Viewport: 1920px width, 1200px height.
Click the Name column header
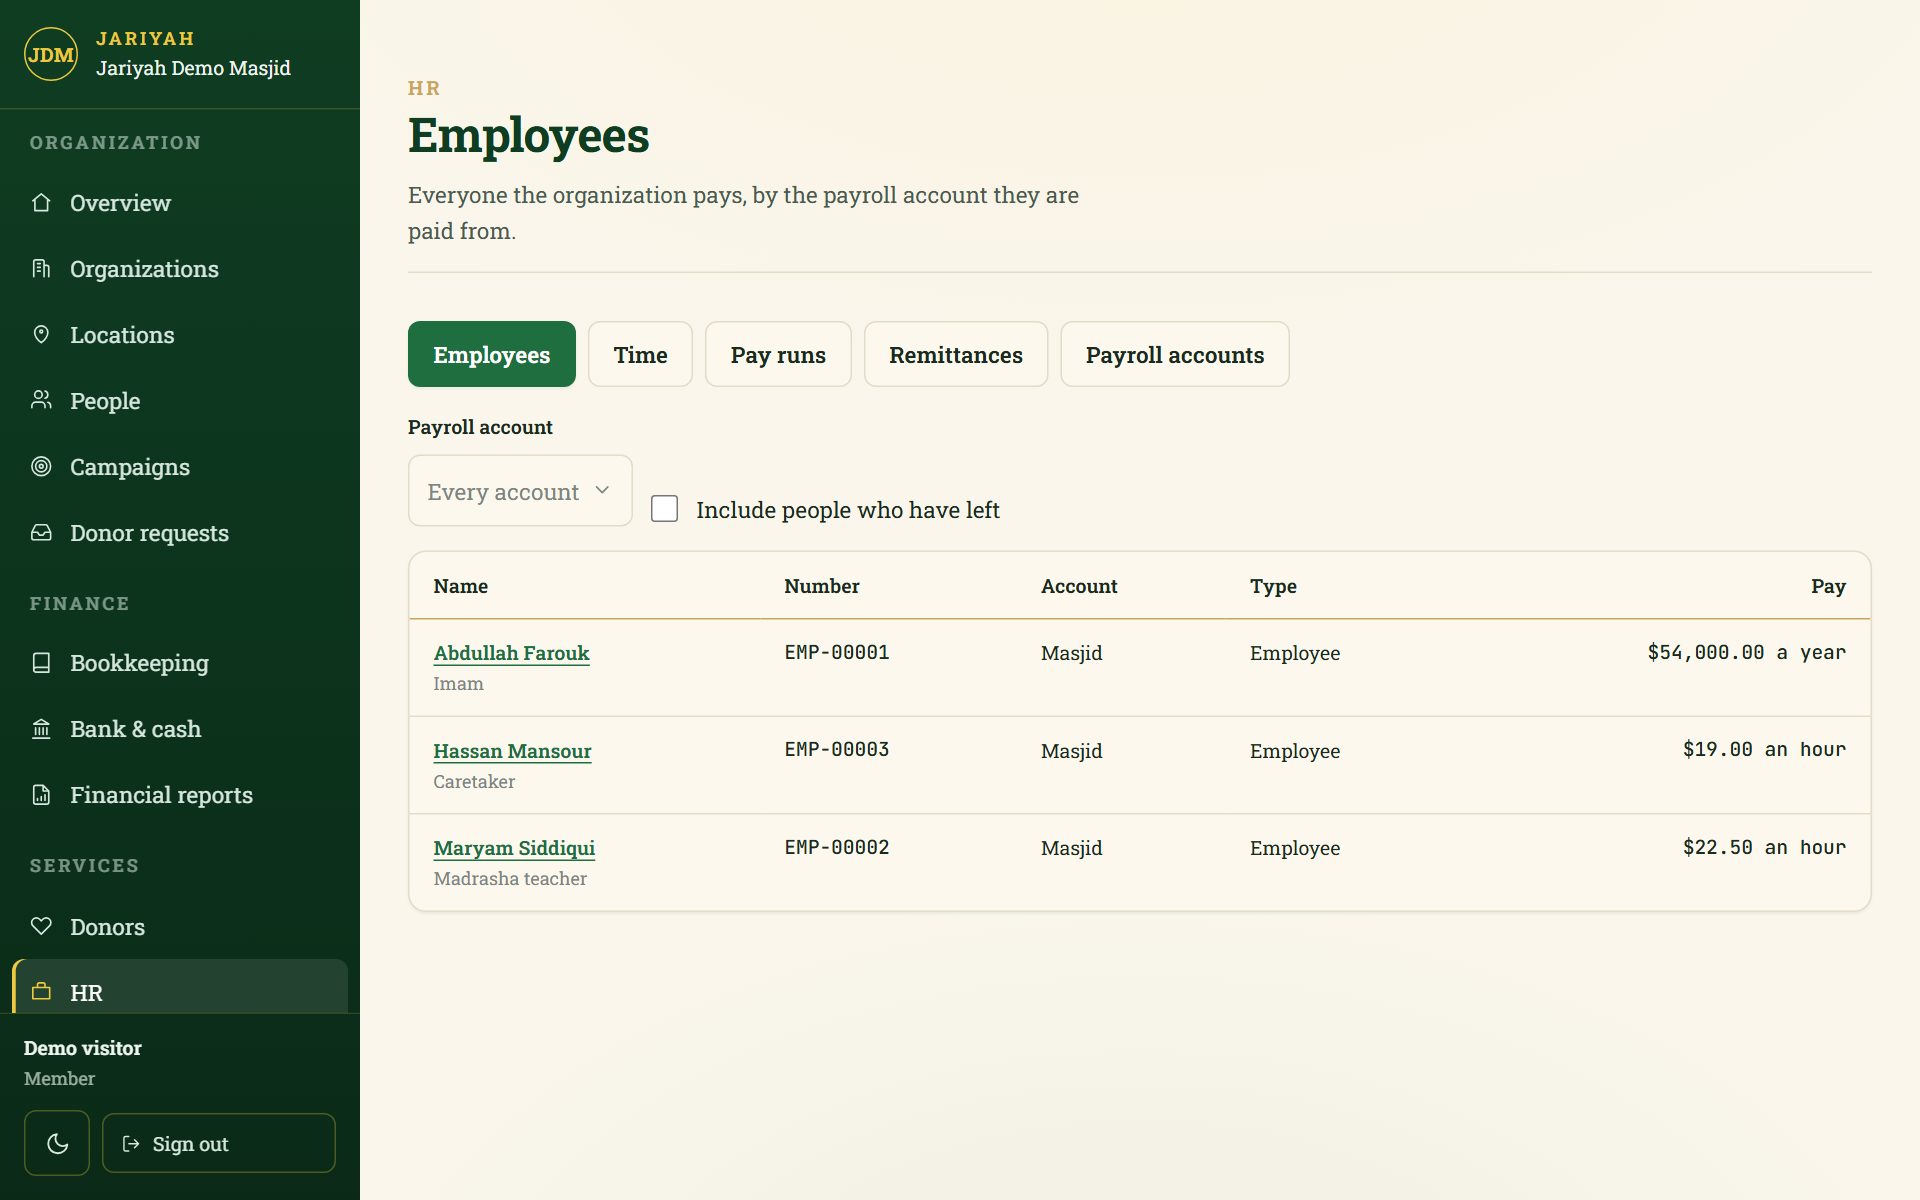(x=461, y=586)
